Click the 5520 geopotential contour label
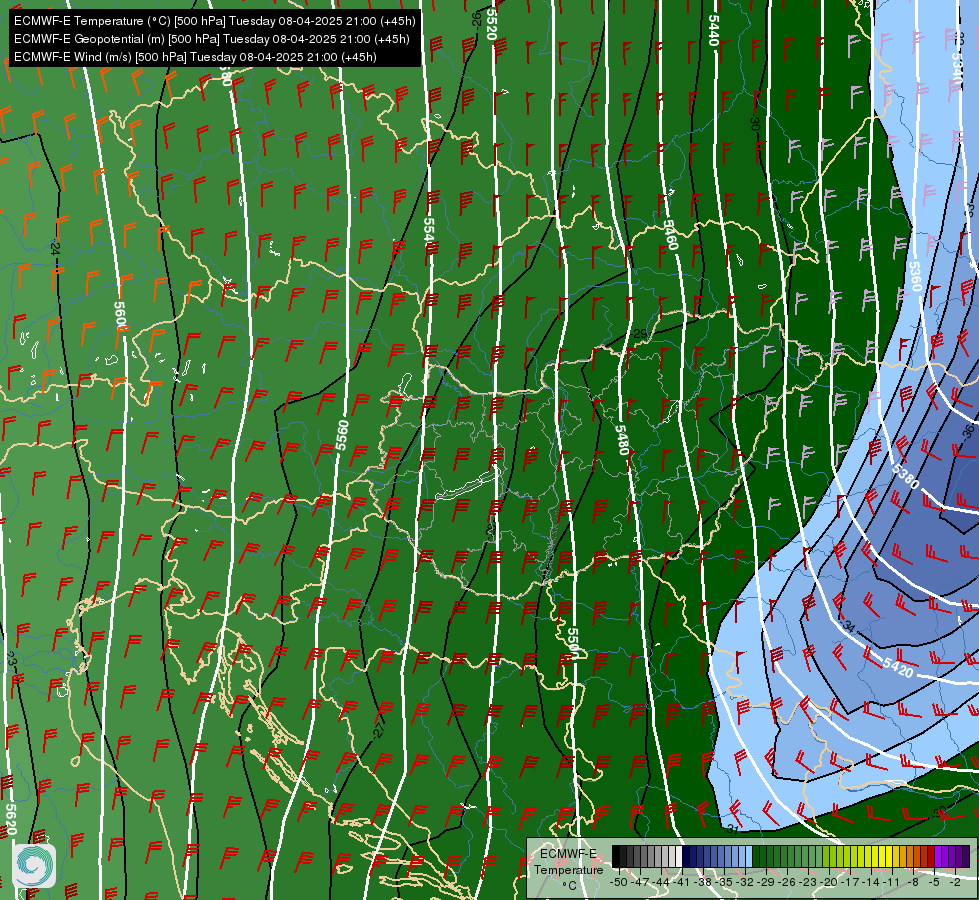 click(491, 24)
